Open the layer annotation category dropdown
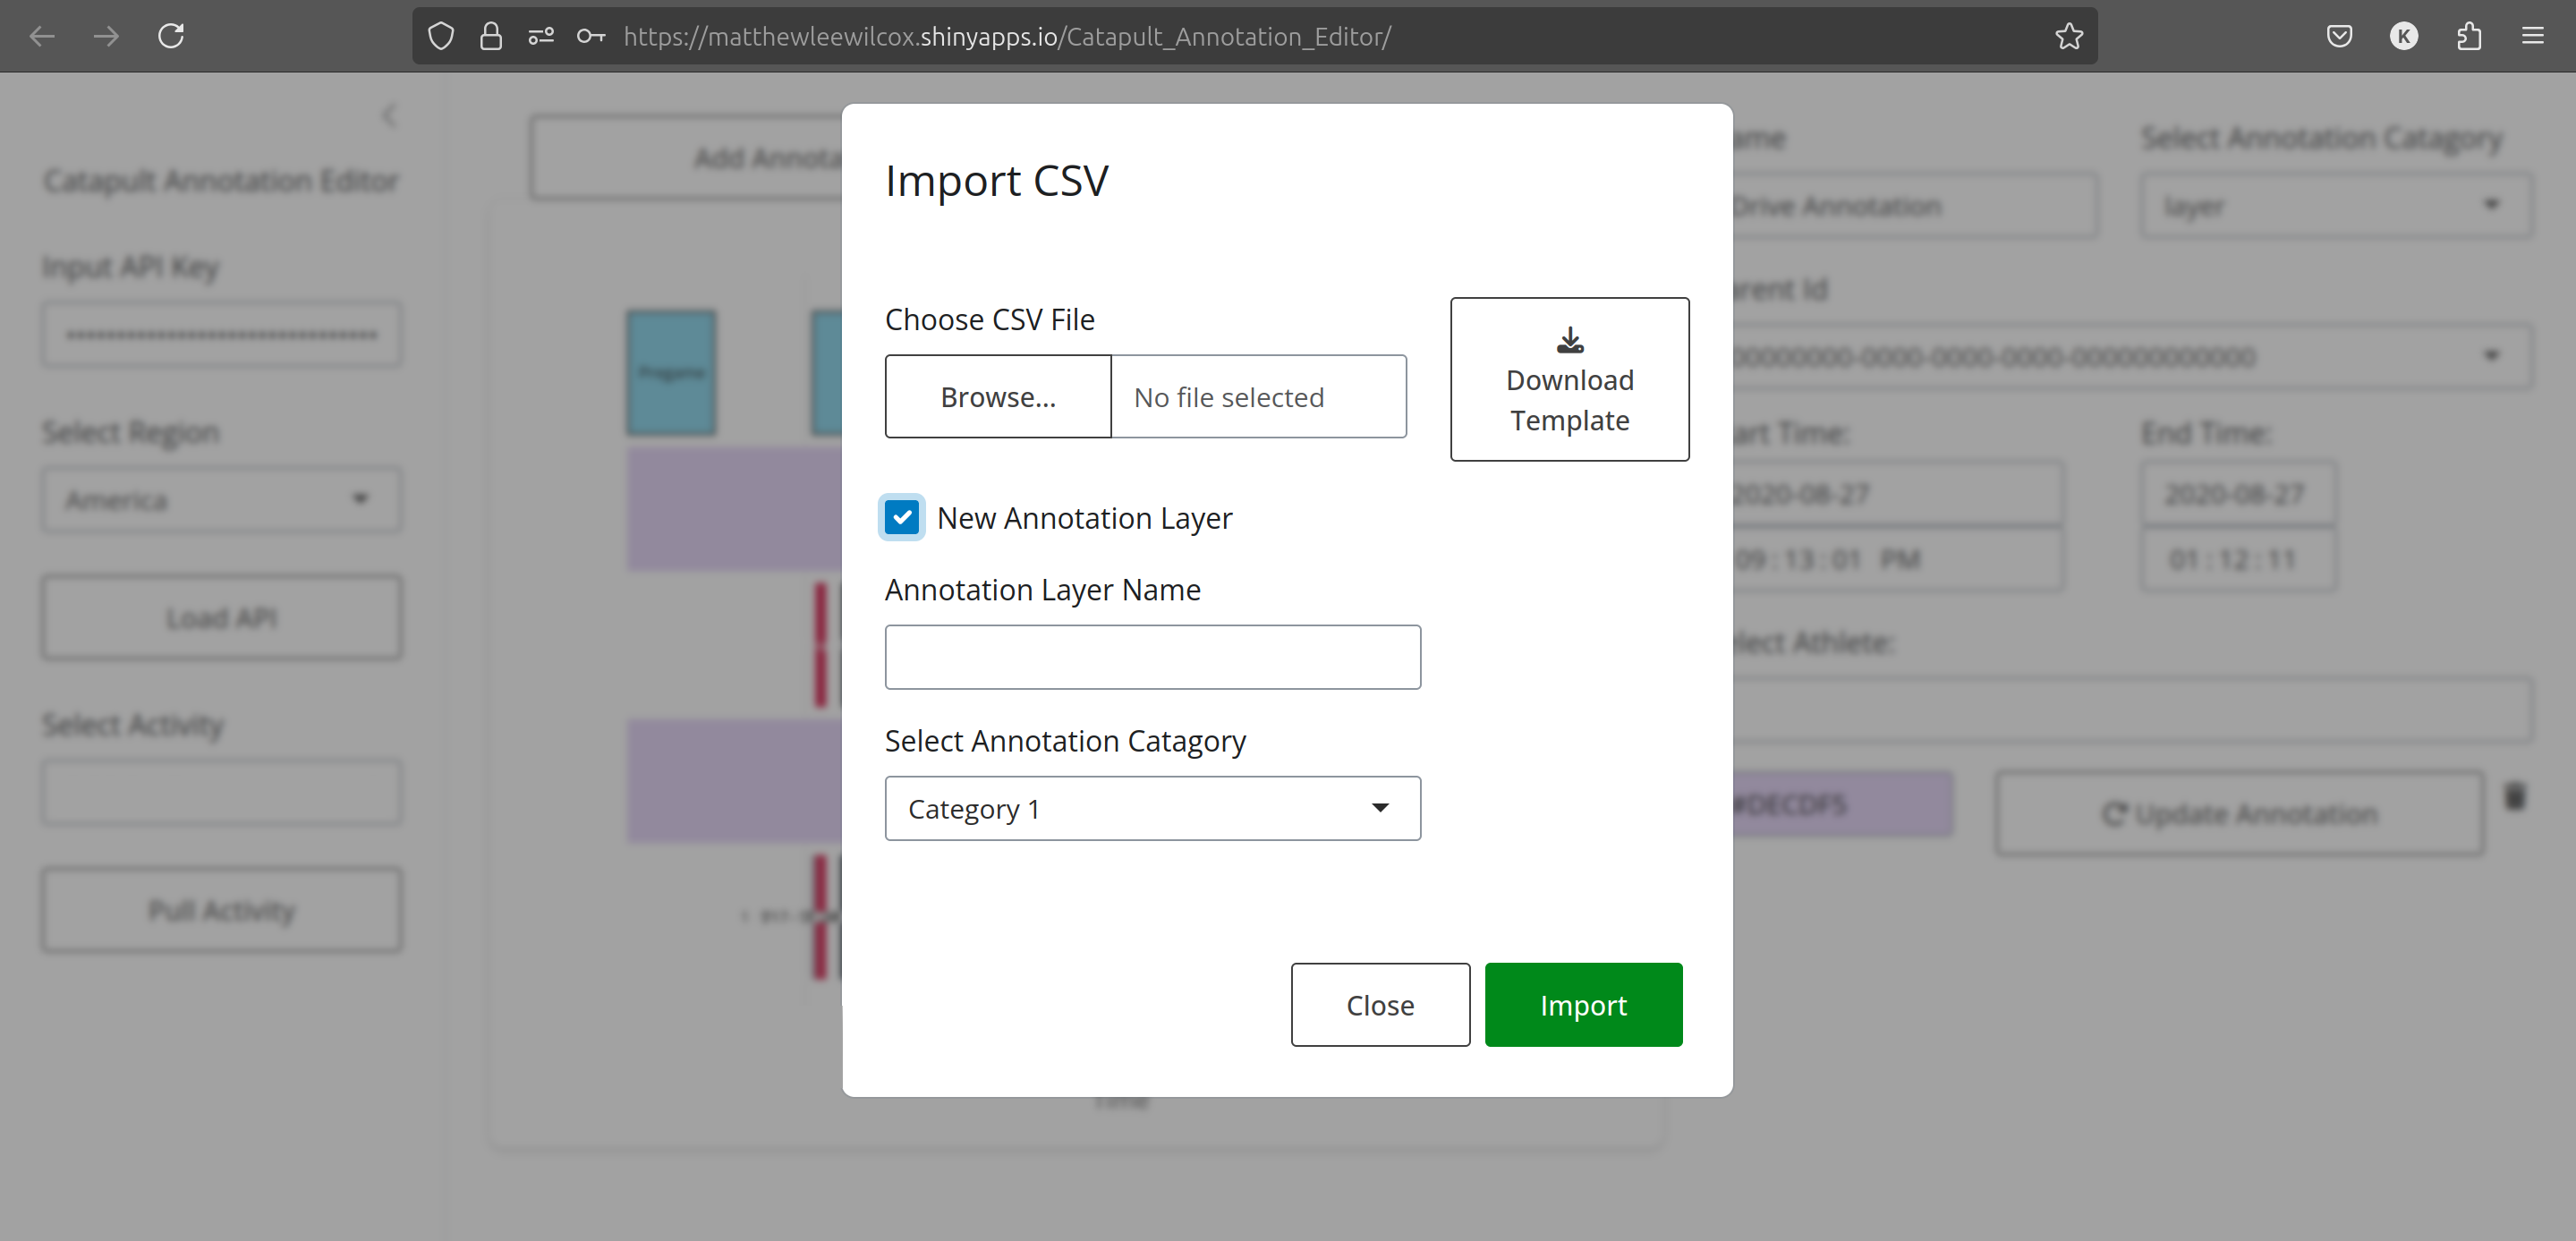This screenshot has height=1241, width=2576. (x=2334, y=205)
